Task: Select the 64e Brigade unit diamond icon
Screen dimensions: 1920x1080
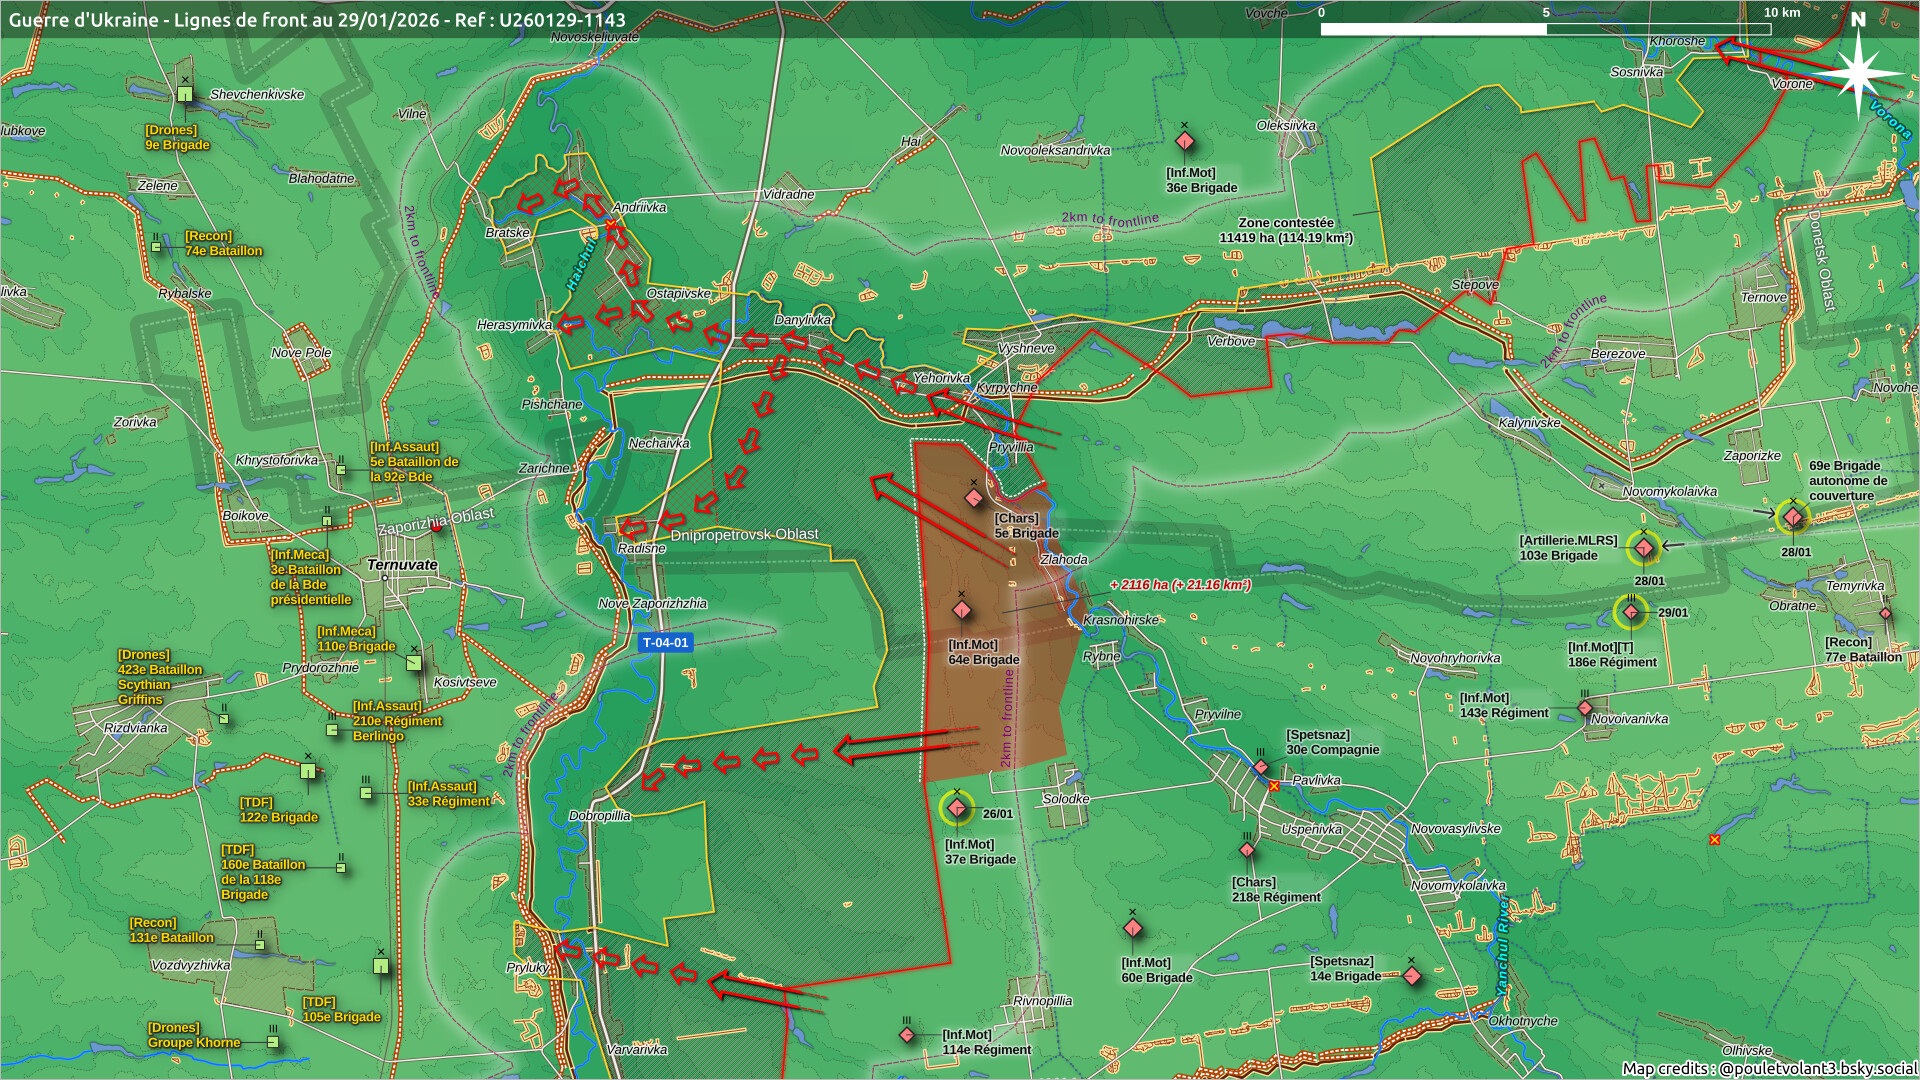Action: coord(962,610)
